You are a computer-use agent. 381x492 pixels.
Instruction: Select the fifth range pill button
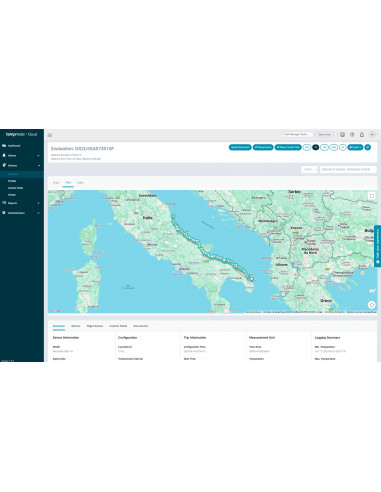coord(343,147)
